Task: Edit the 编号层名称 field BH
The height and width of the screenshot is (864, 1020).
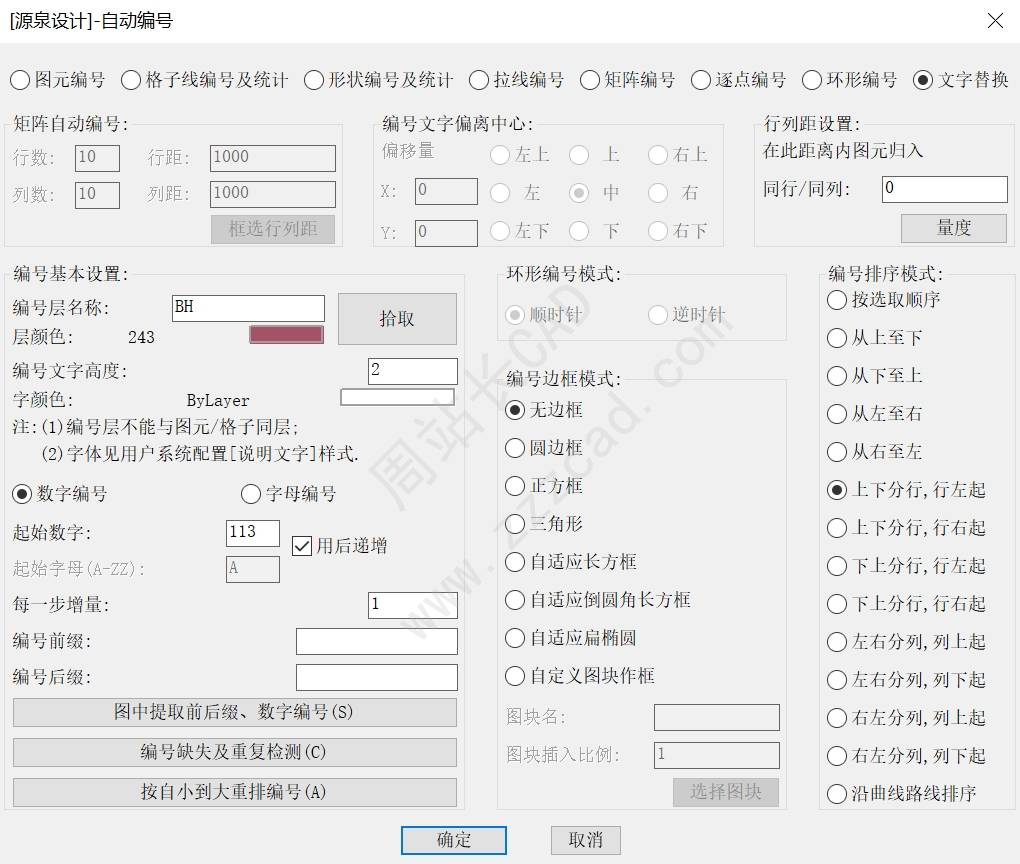Action: 248,308
